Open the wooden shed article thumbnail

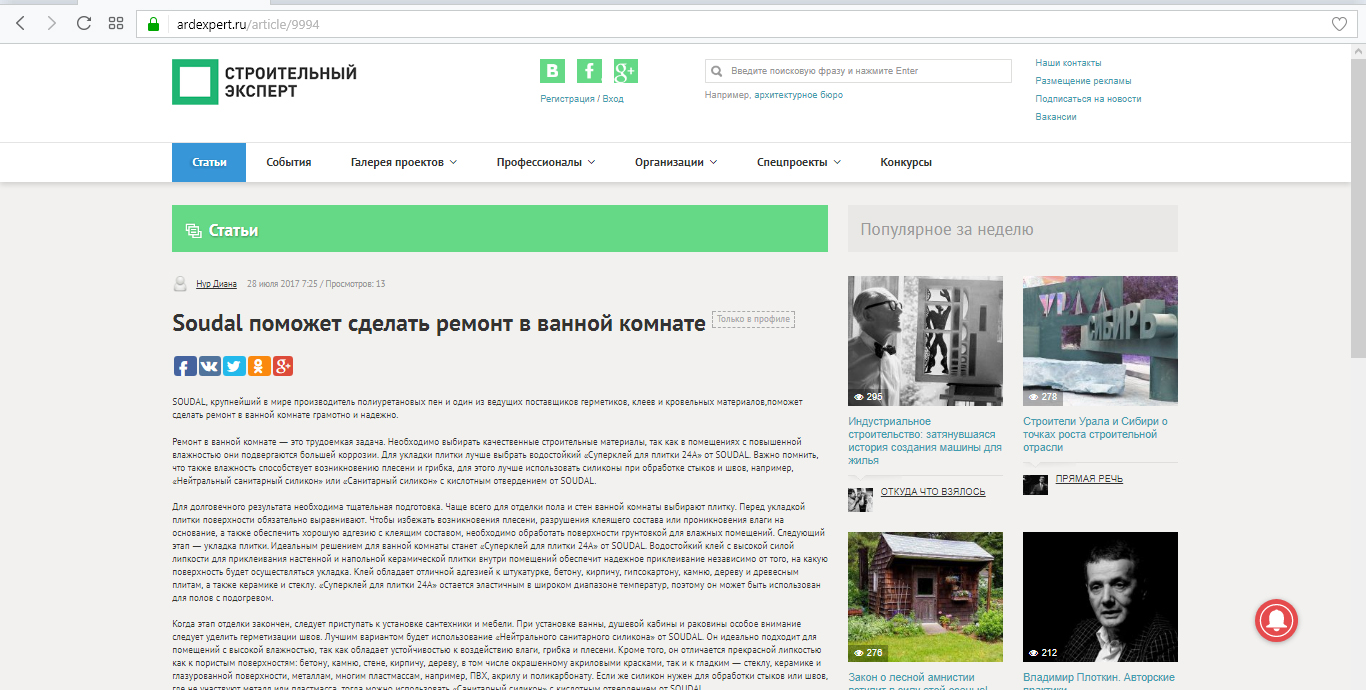925,597
